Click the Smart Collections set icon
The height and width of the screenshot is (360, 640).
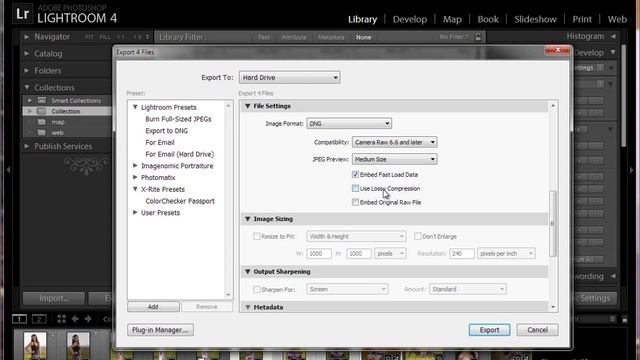pos(42,100)
